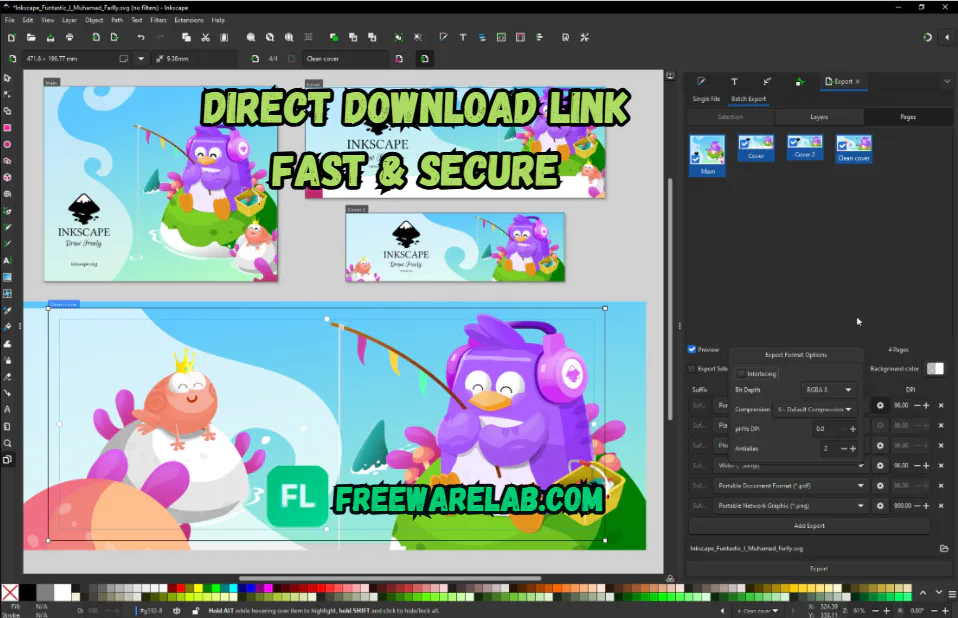Screen dimensions: 958x618
Task: Toggle the Preview checkbox
Action: pyautogui.click(x=692, y=349)
